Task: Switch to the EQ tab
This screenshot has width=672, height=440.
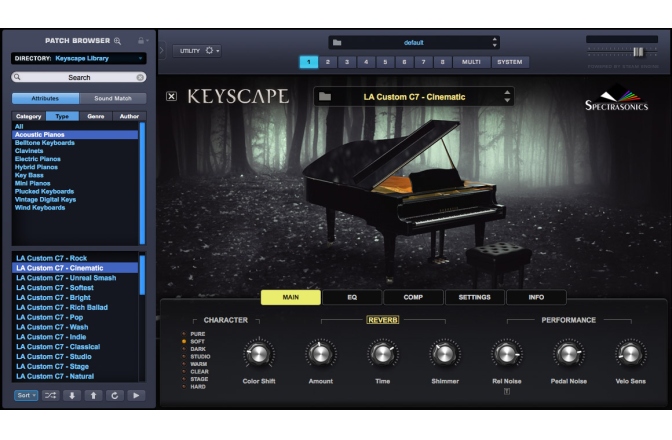Action: click(352, 297)
